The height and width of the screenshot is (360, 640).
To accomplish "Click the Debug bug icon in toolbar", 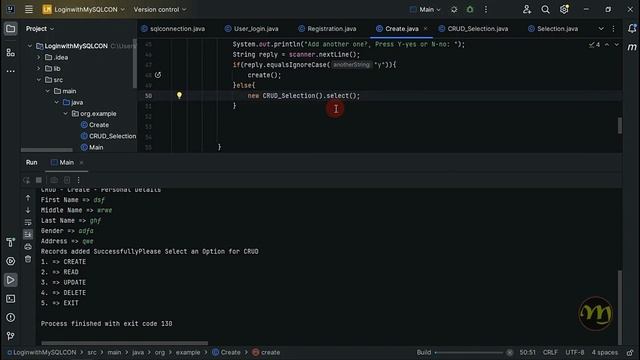I will (470, 9).
